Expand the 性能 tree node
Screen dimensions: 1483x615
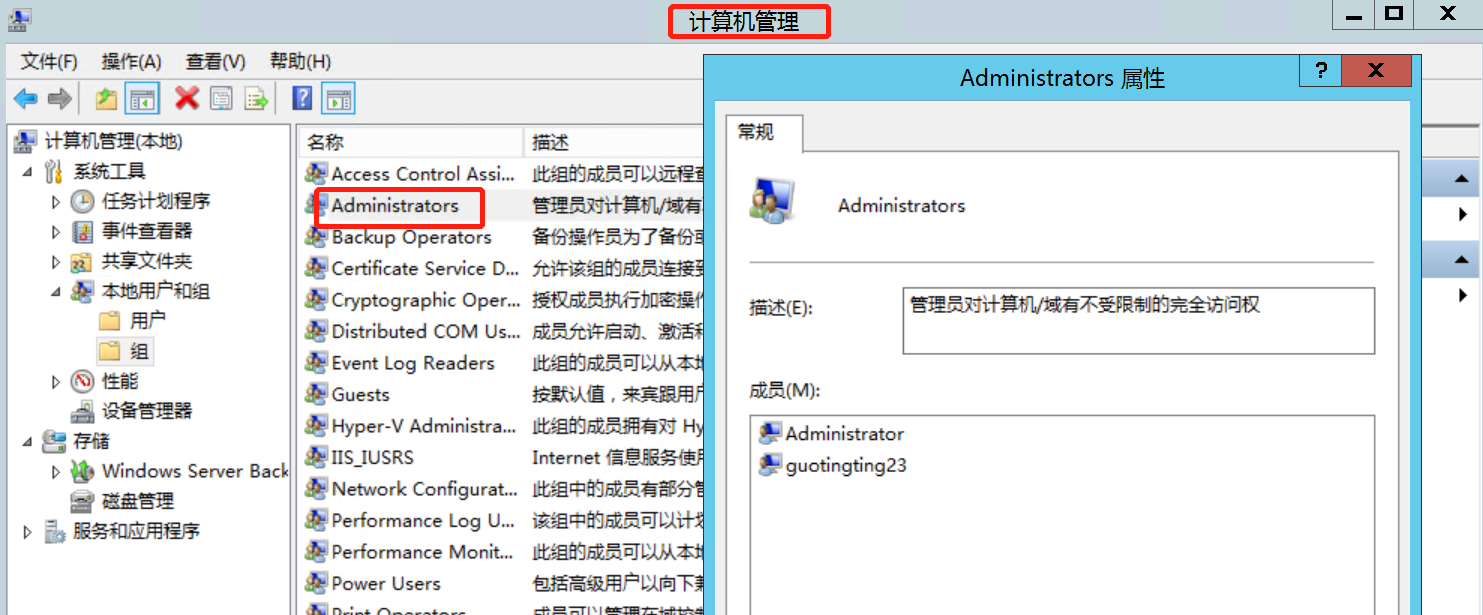pyautogui.click(x=56, y=382)
